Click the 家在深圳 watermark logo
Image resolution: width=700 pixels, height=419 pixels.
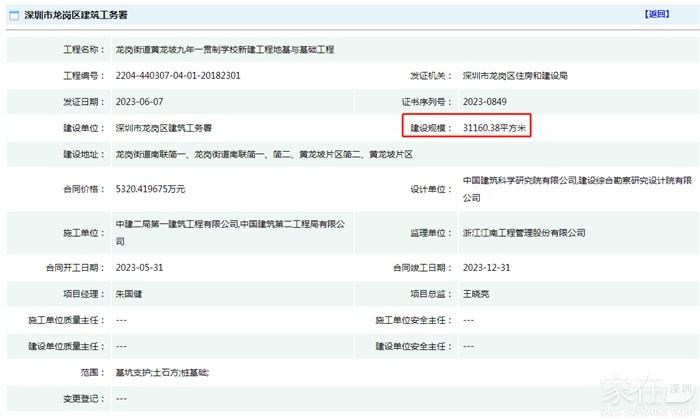click(x=638, y=396)
